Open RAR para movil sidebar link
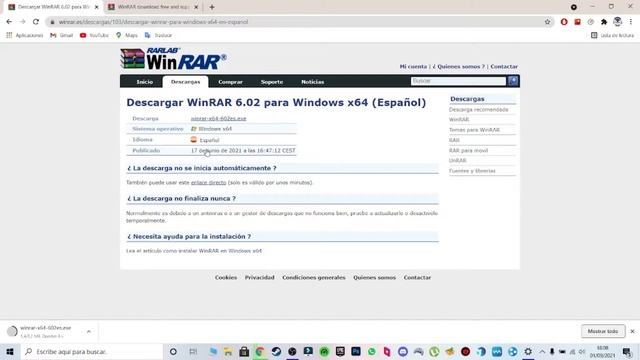 click(468, 150)
